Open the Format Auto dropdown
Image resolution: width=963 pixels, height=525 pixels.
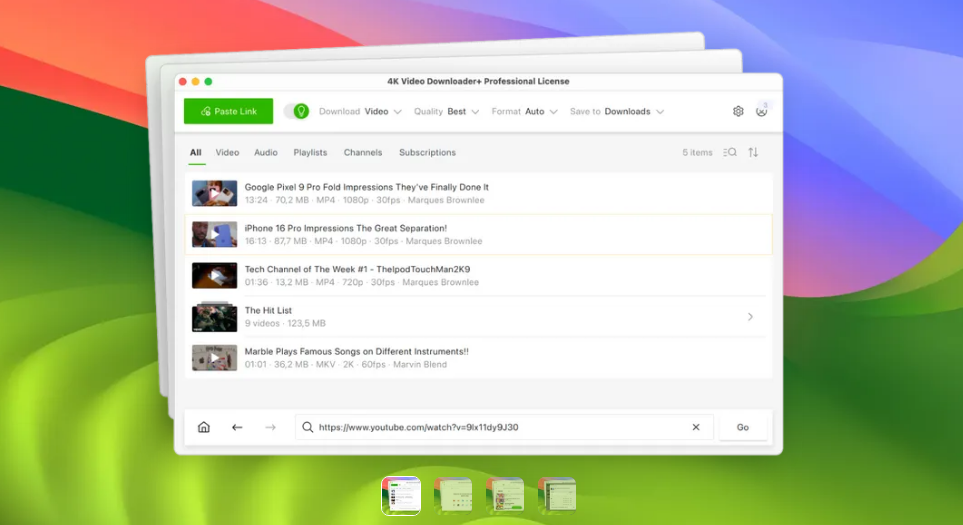tap(524, 111)
